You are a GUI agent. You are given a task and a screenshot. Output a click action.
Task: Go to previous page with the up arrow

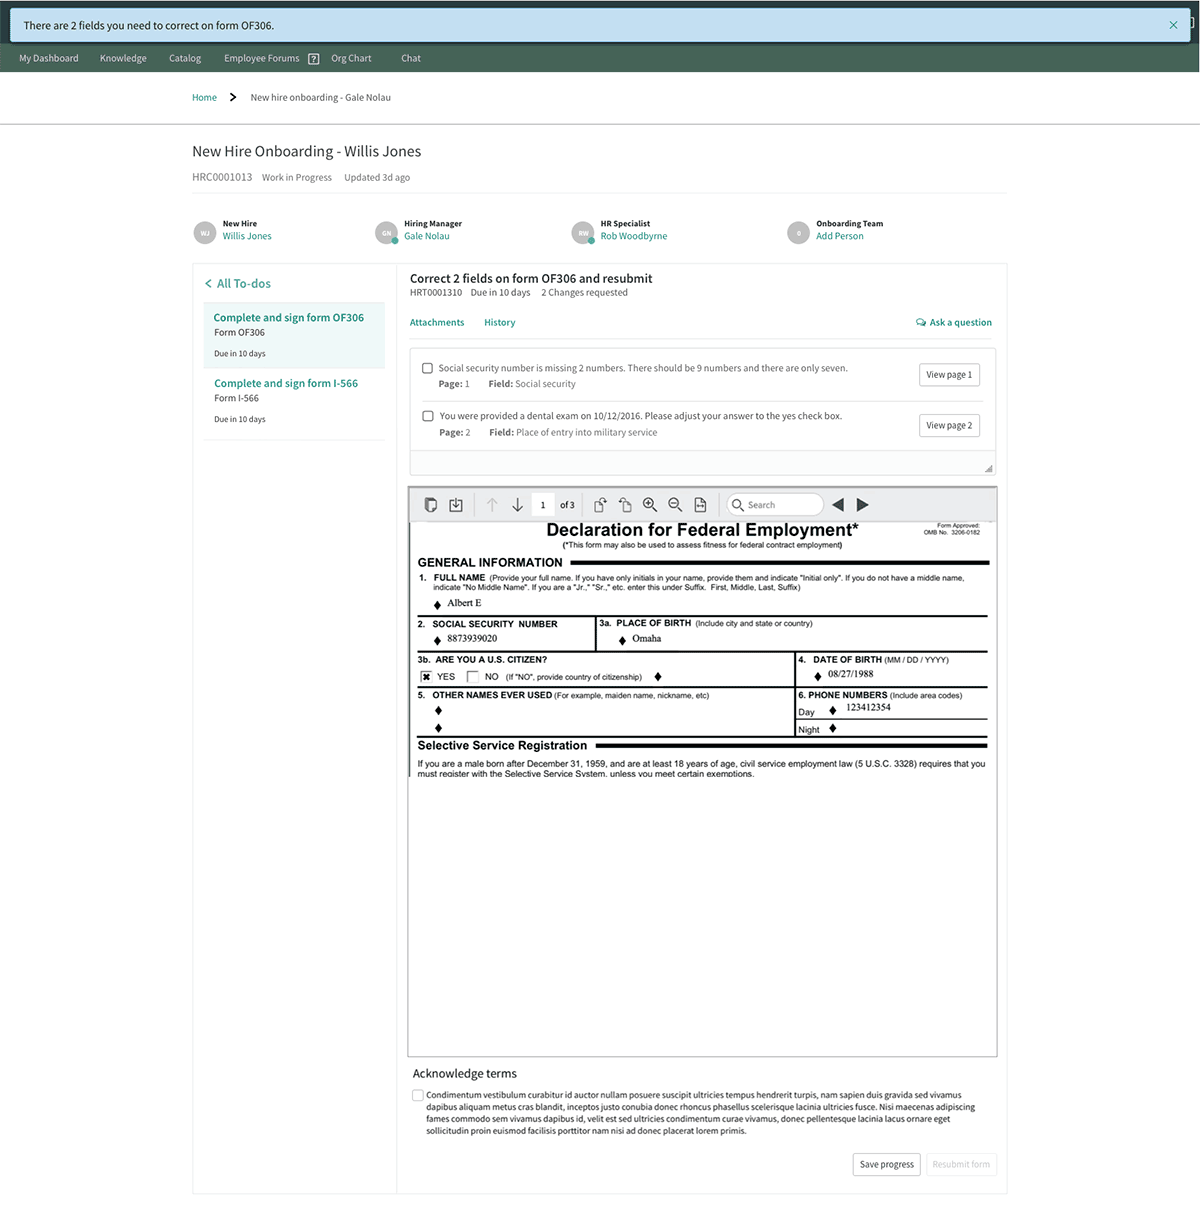(491, 504)
